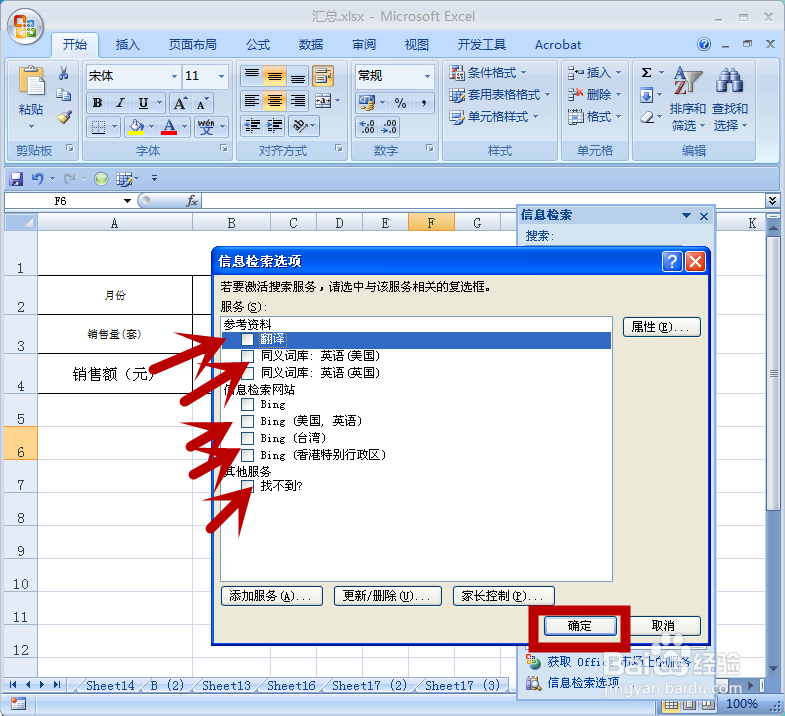
Task: Apply percent style number format
Action: pyautogui.click(x=400, y=103)
